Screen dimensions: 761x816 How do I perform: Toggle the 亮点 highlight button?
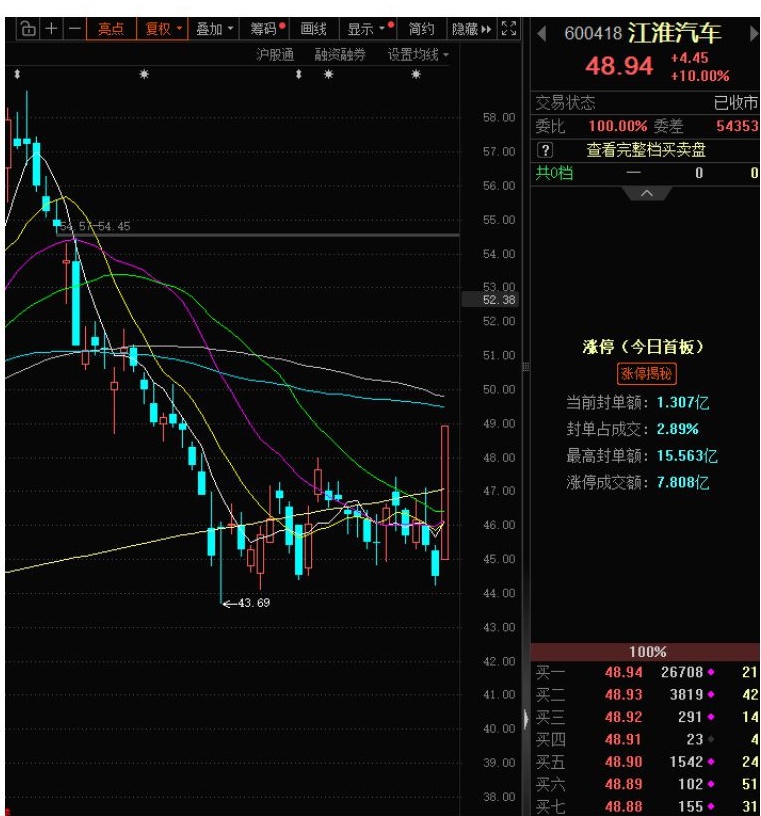point(111,29)
